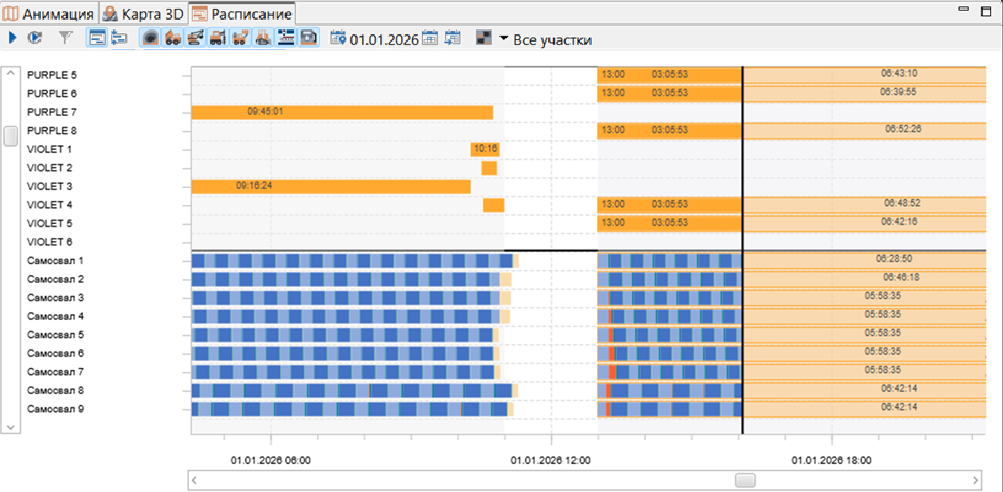Click the wheel loader equipment filter icon

[240, 38]
